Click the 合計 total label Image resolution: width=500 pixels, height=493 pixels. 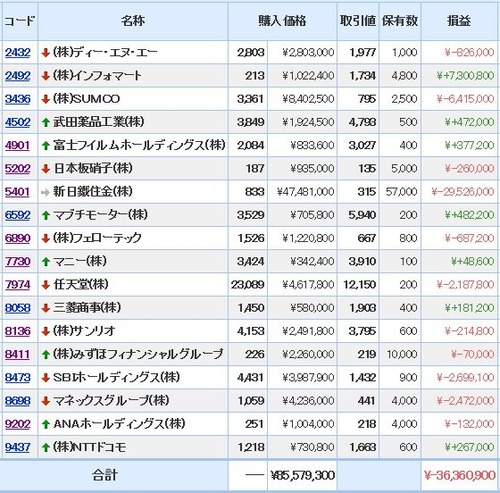click(x=105, y=475)
